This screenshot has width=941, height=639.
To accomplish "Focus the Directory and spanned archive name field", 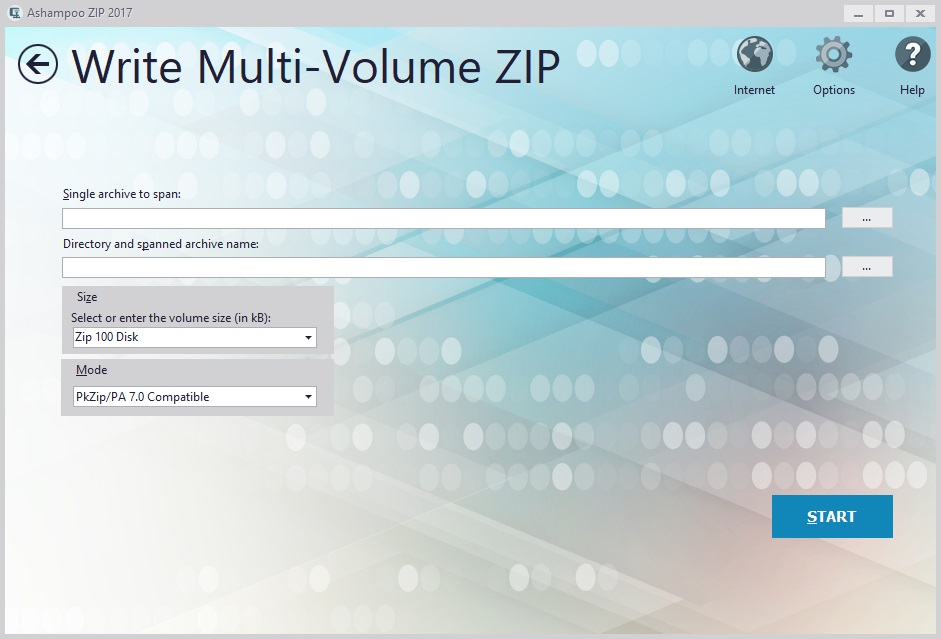I will click(x=443, y=267).
